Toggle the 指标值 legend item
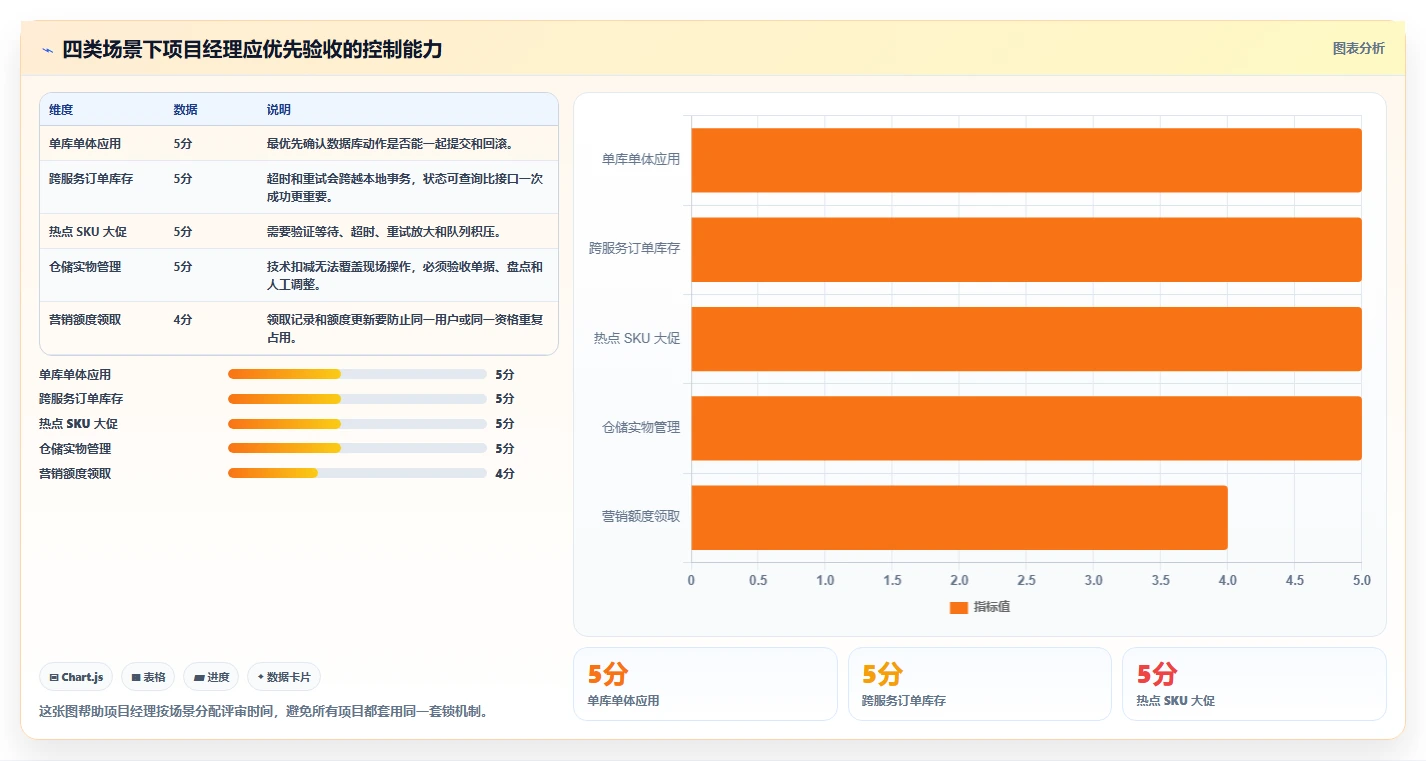 click(980, 607)
